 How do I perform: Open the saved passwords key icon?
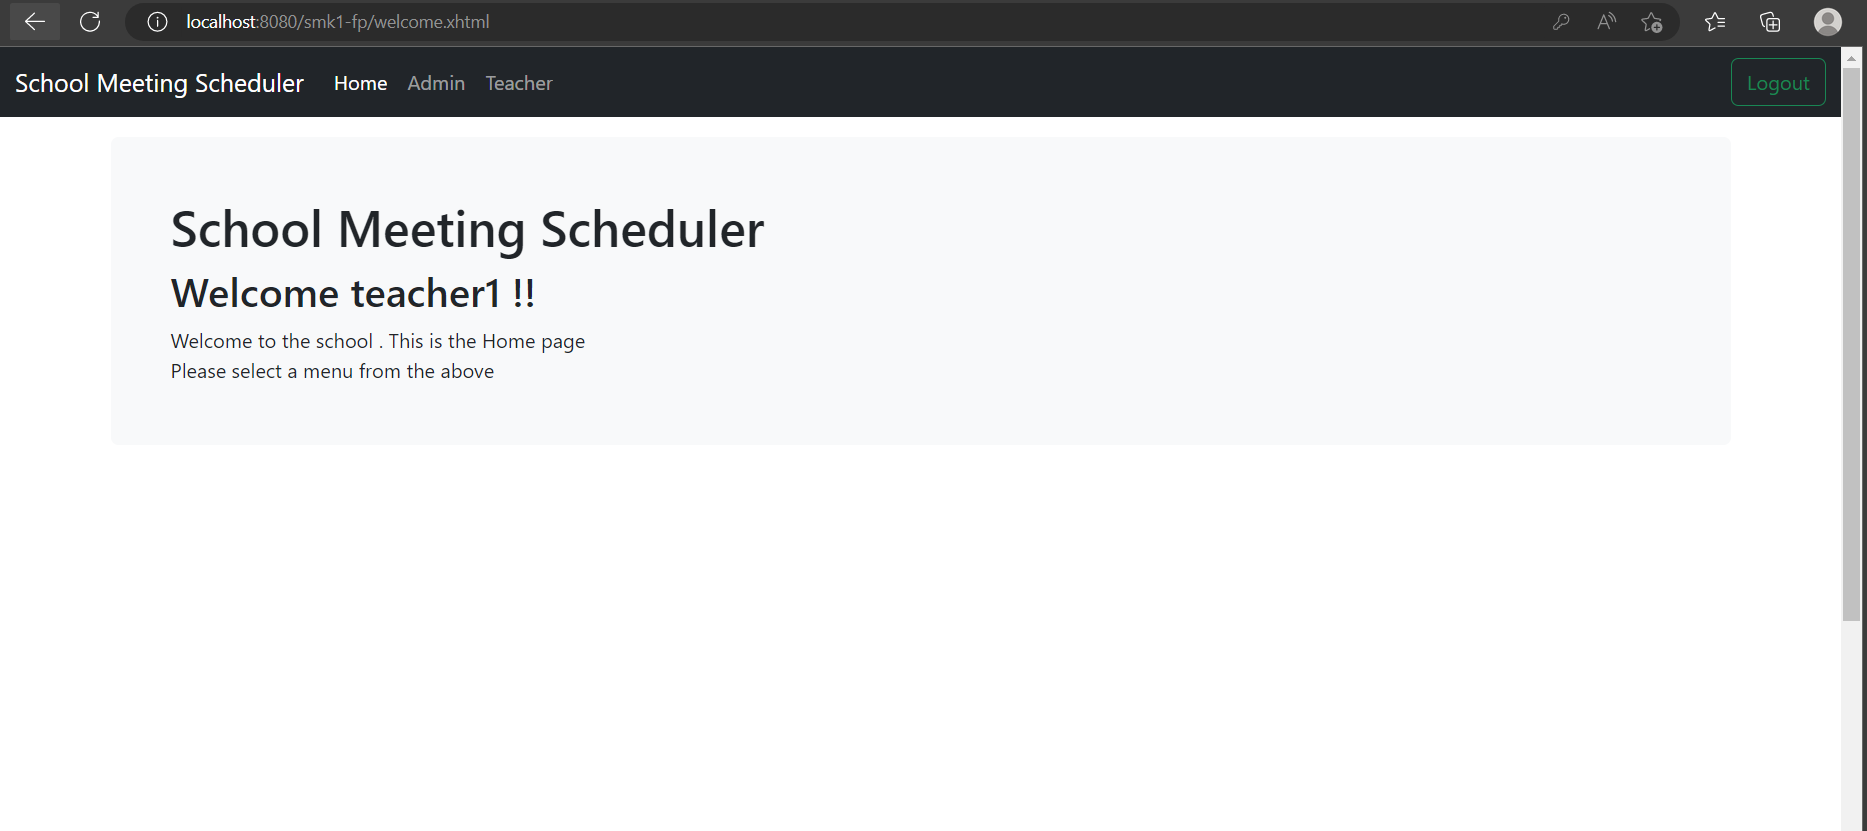pyautogui.click(x=1561, y=21)
